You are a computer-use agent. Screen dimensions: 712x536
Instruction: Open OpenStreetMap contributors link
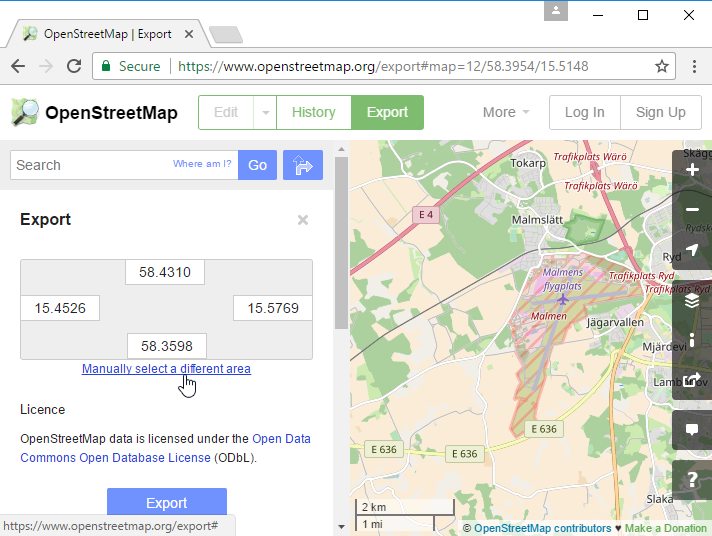543,528
